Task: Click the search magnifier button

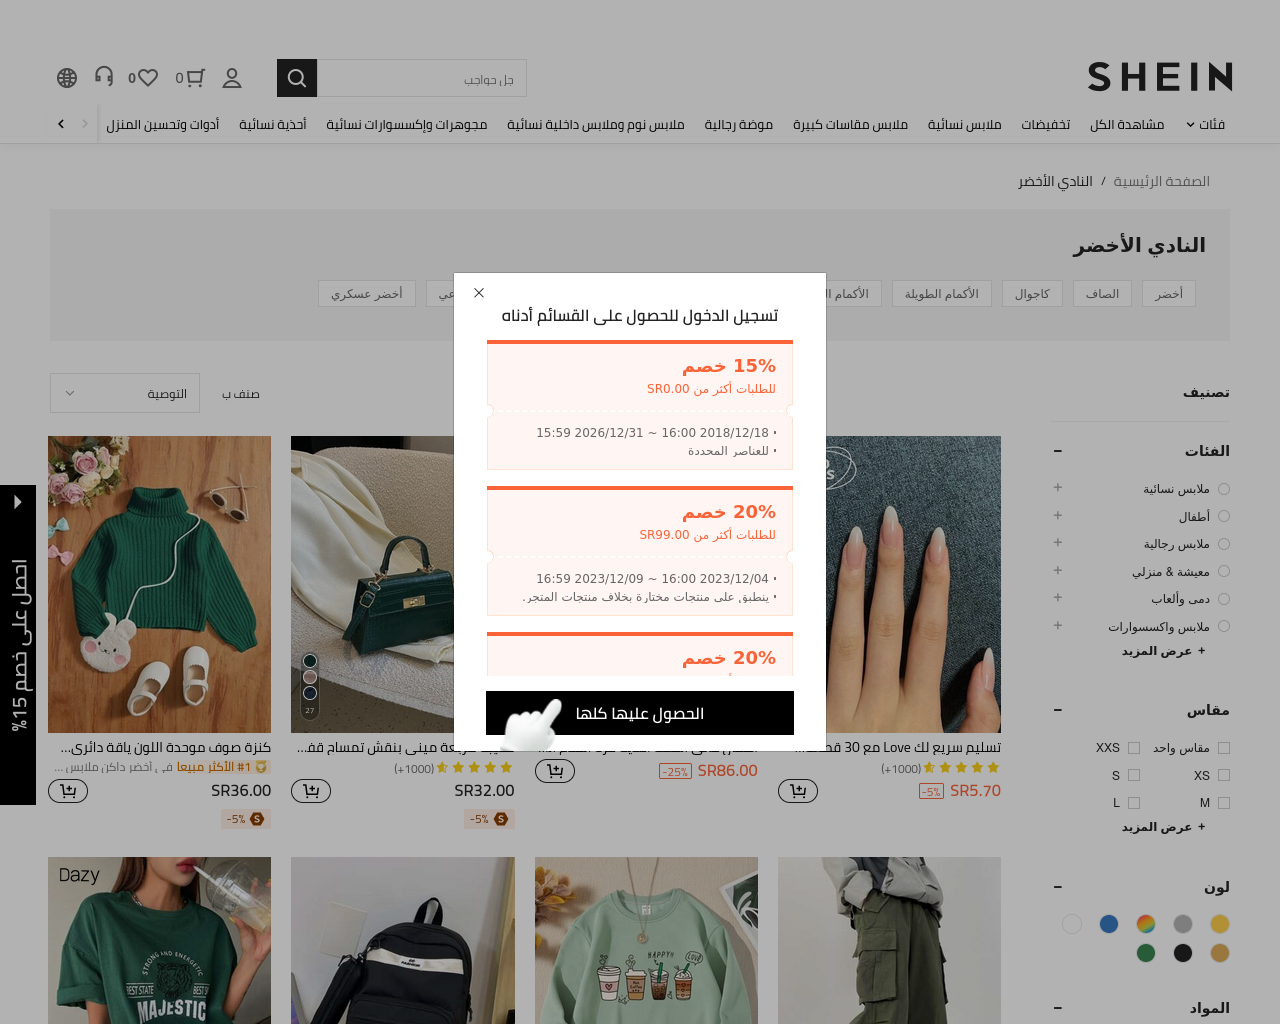Action: (x=297, y=78)
